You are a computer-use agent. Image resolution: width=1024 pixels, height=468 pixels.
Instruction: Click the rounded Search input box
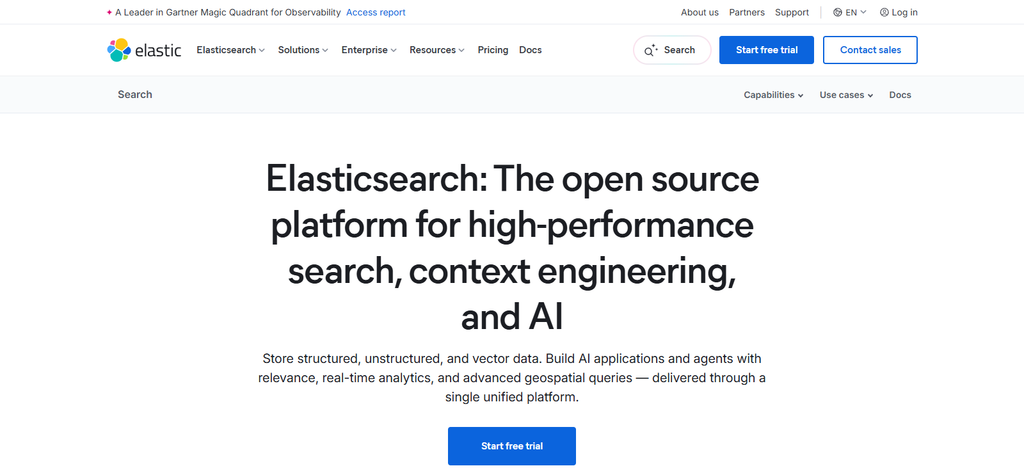click(672, 50)
